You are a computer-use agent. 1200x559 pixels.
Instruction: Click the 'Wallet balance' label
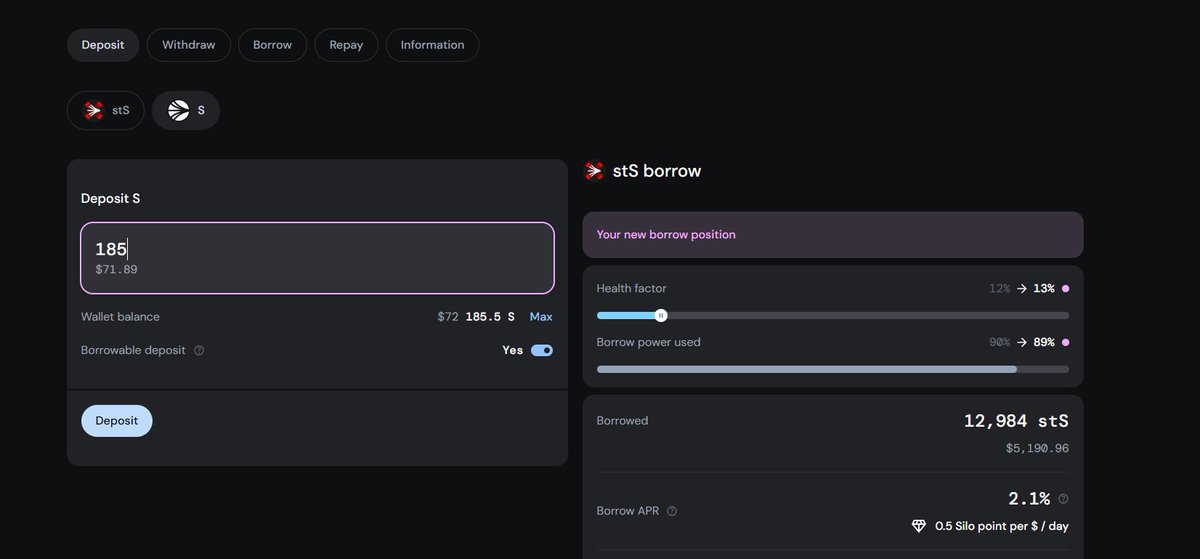point(120,317)
